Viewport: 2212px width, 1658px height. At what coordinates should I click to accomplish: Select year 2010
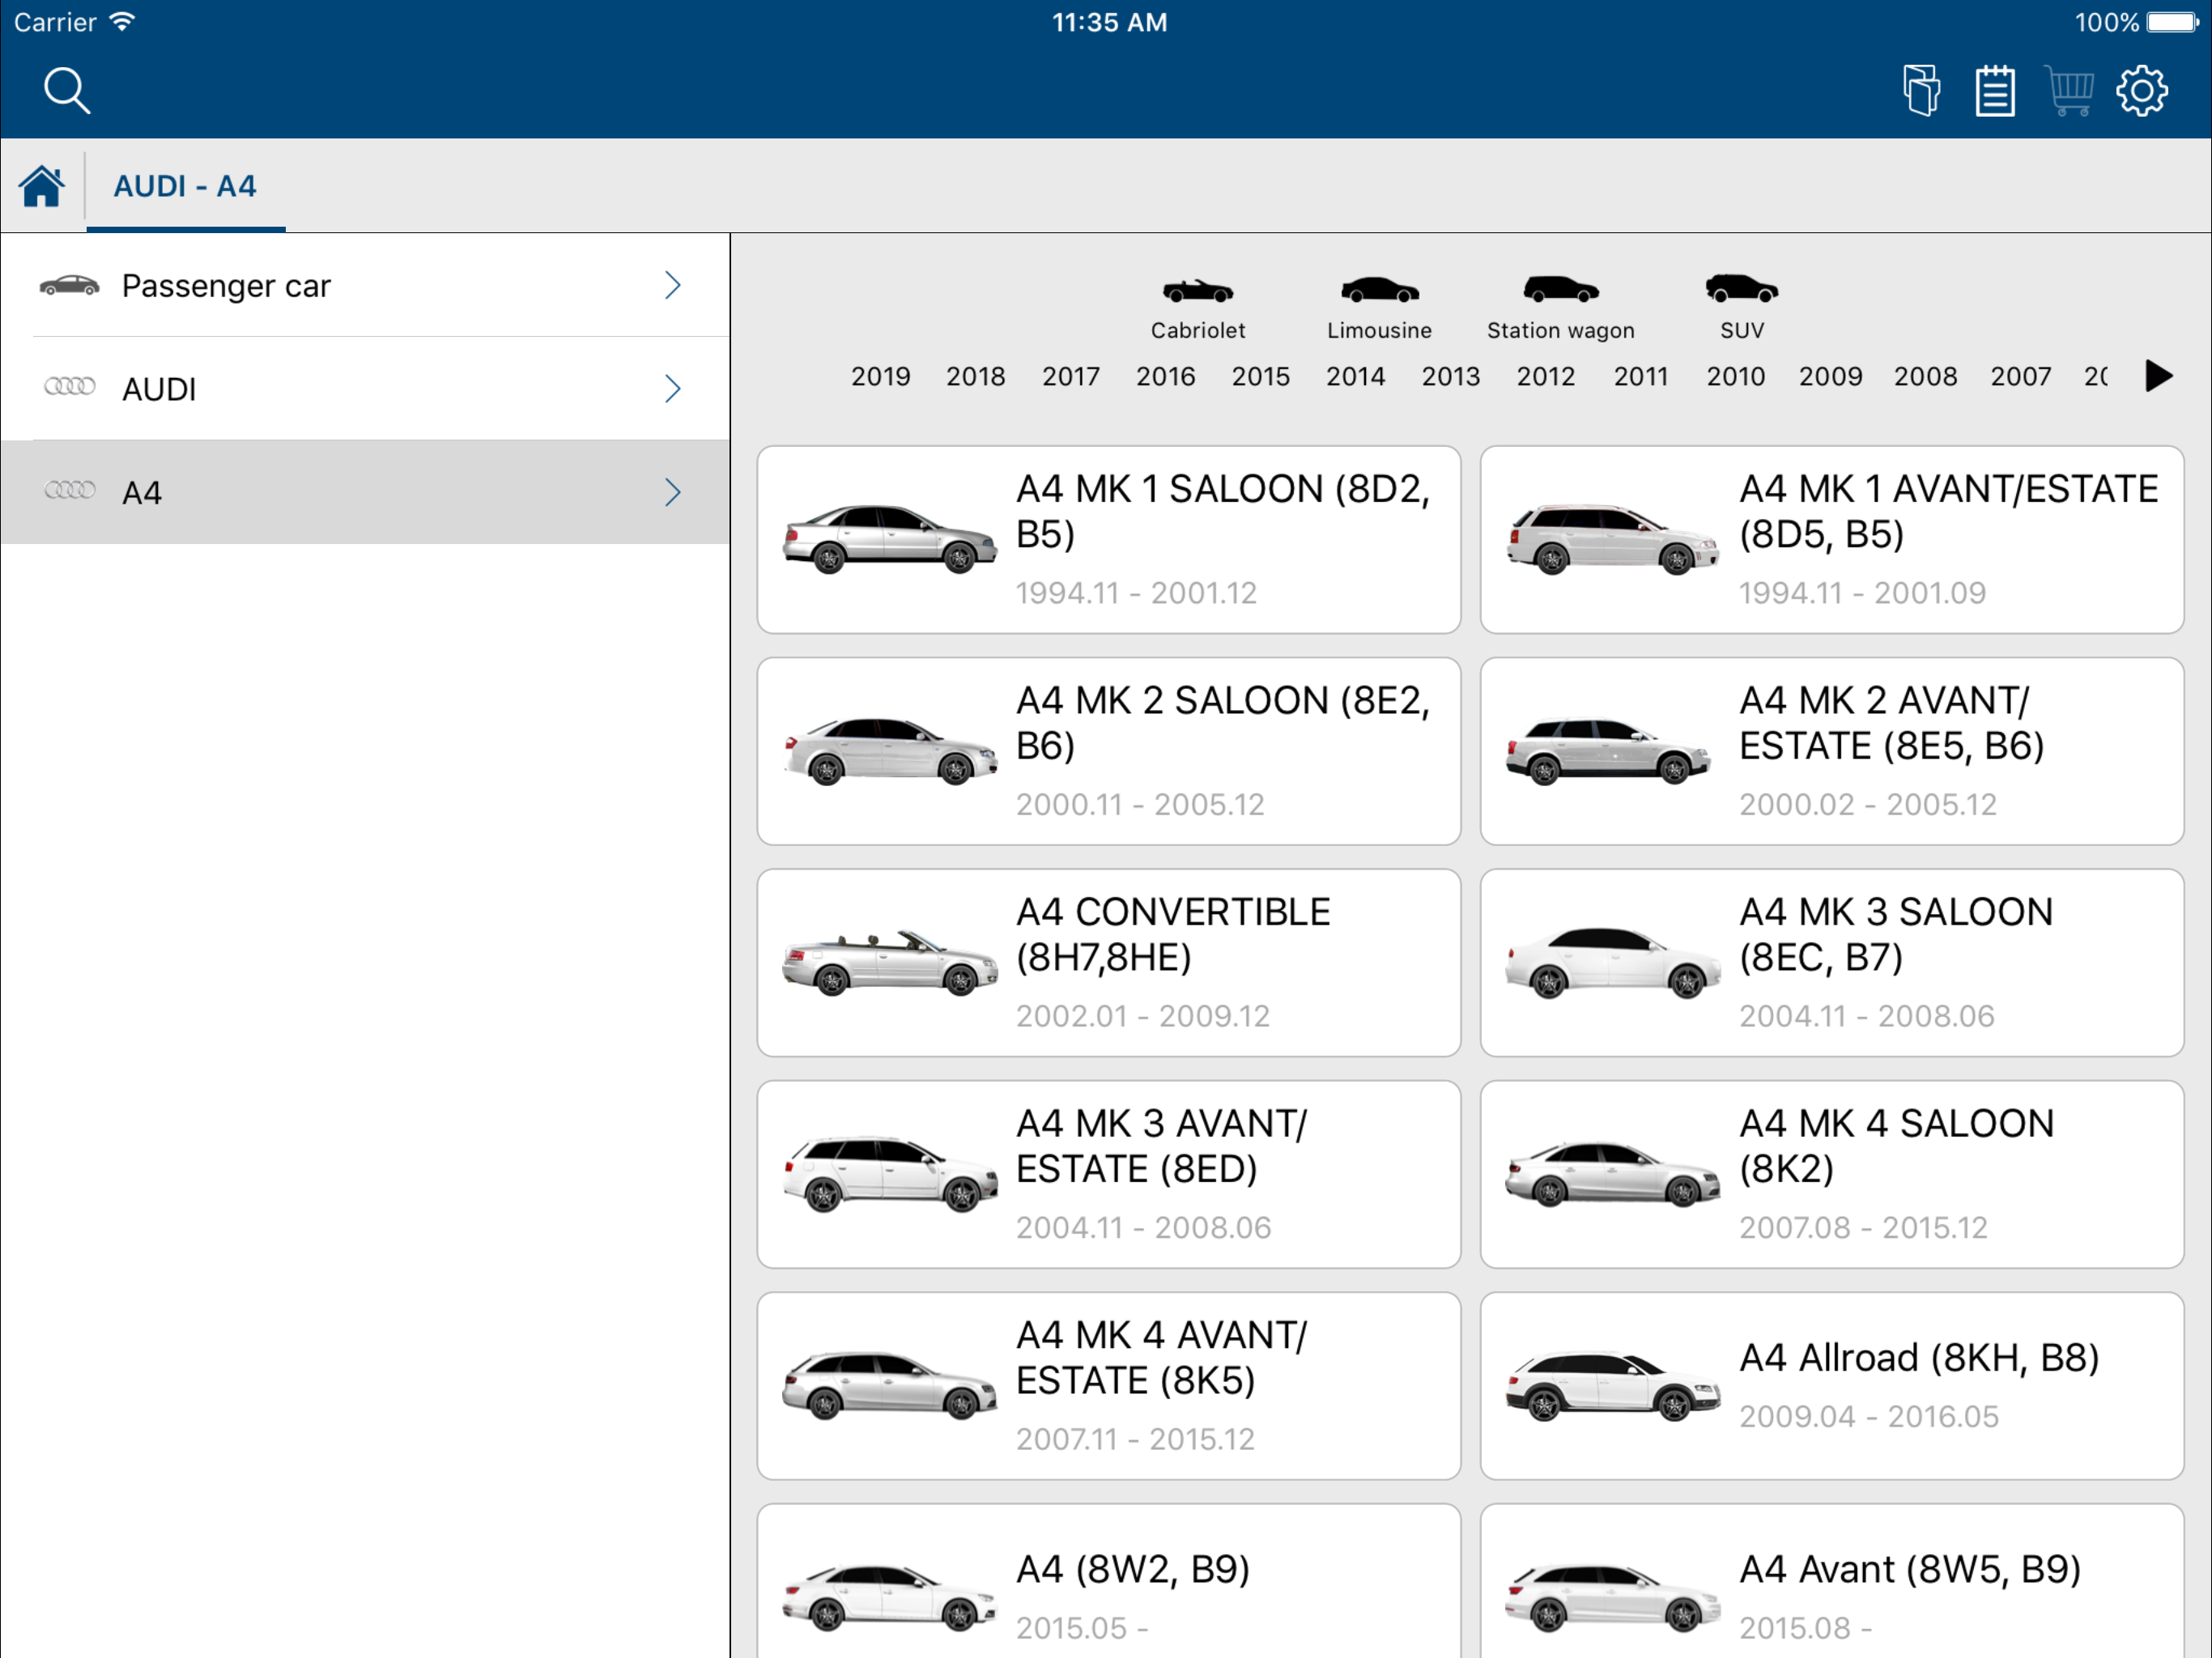(x=1735, y=377)
